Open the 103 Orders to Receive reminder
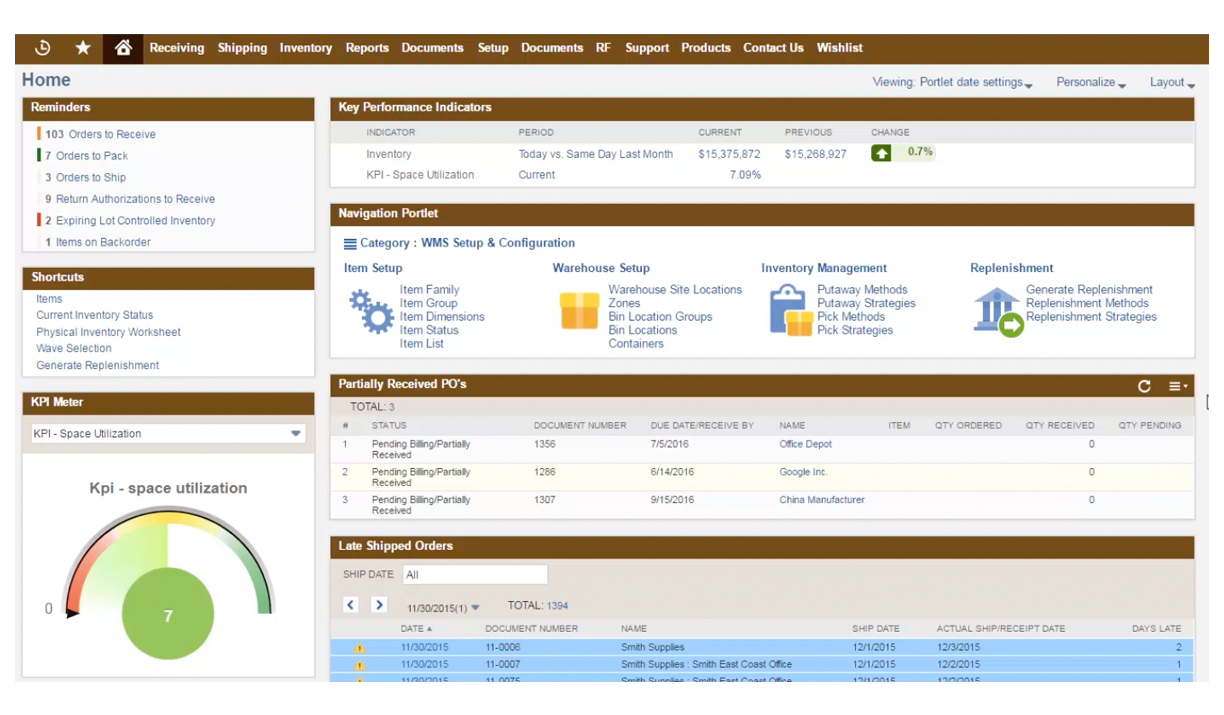This screenshot has height=715, width=1224. tap(100, 134)
